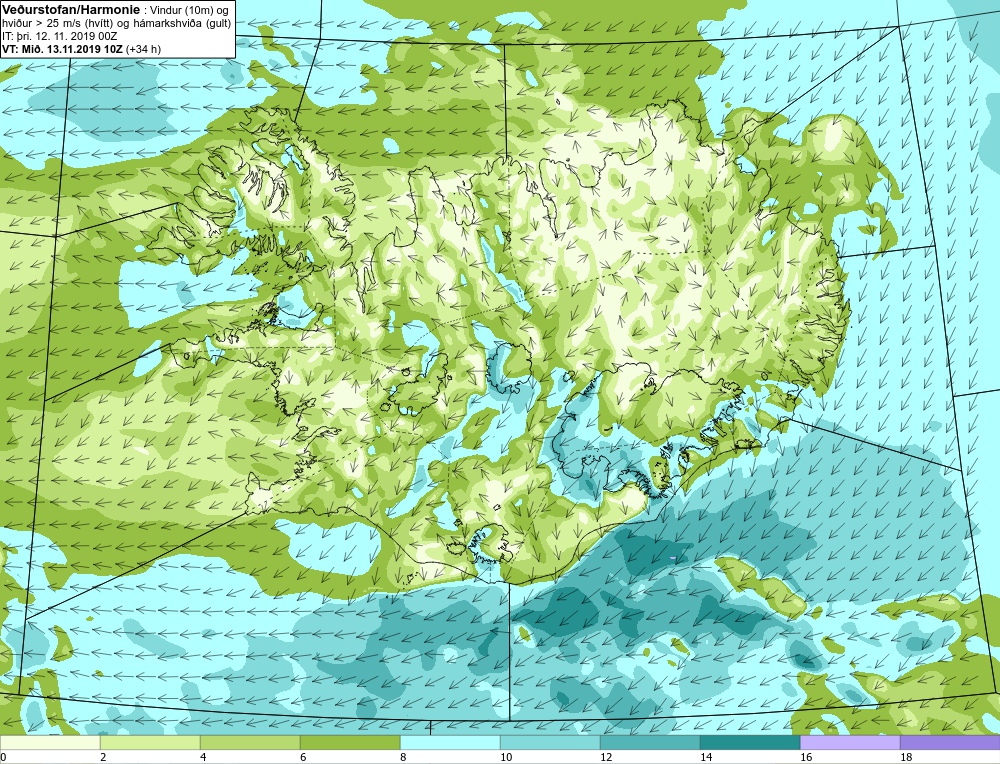The width and height of the screenshot is (1000, 764).
Task: Click the legend value label '16'
Action: pyautogui.click(x=806, y=757)
